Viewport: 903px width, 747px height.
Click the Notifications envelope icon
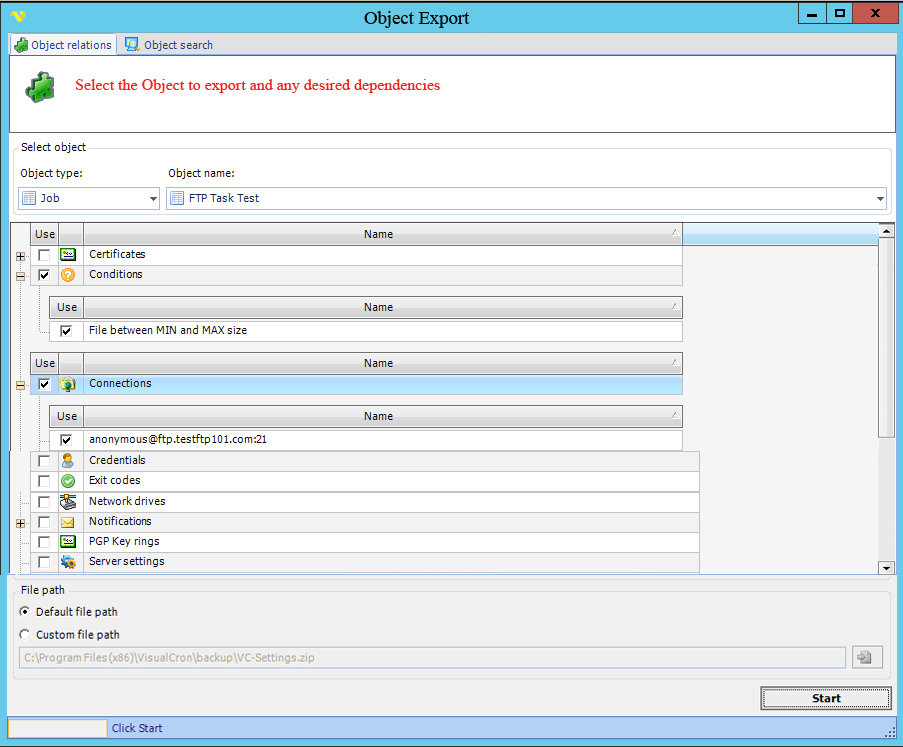click(68, 522)
